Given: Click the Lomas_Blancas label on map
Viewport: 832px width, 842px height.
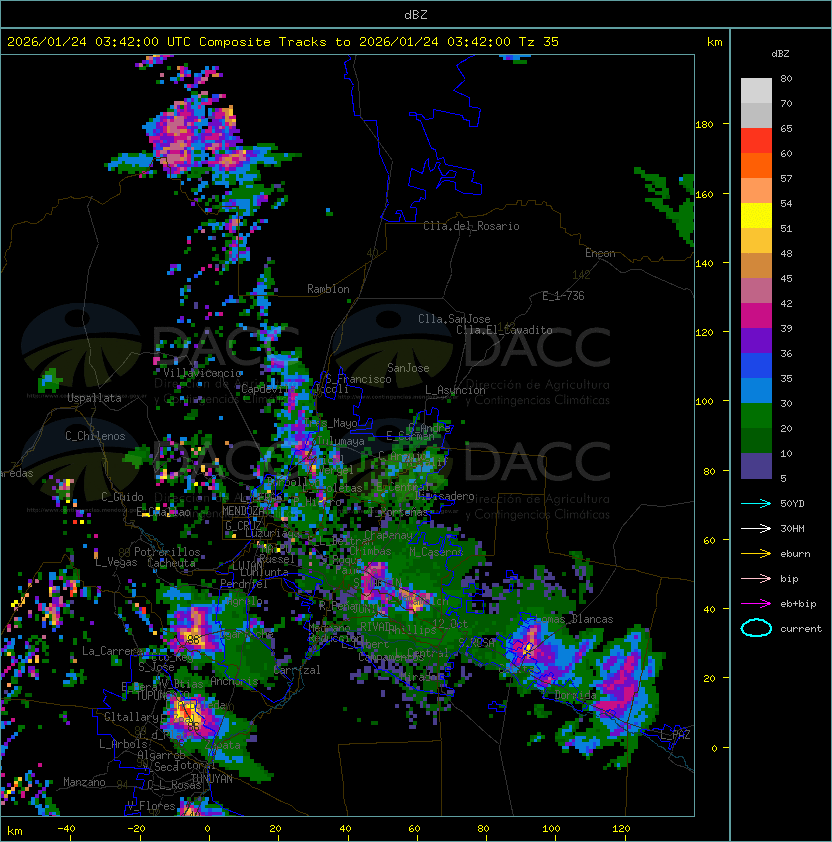Looking at the screenshot, I should pos(574,619).
